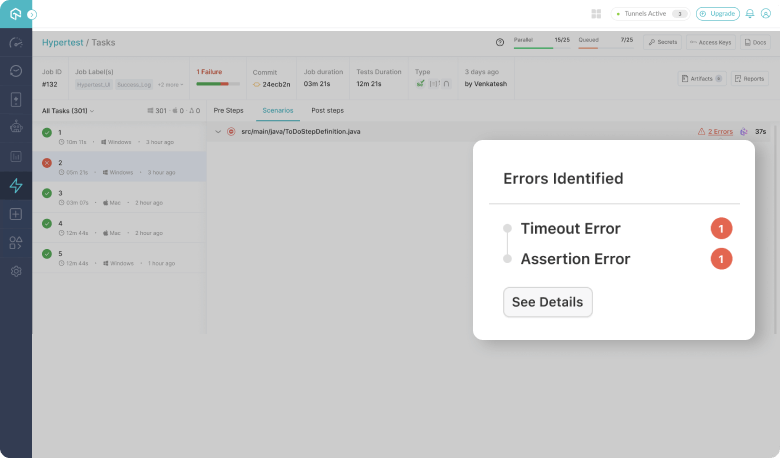The height and width of the screenshot is (458, 780).
Task: Open the All Tasks (301) dropdown
Action: tap(68, 111)
